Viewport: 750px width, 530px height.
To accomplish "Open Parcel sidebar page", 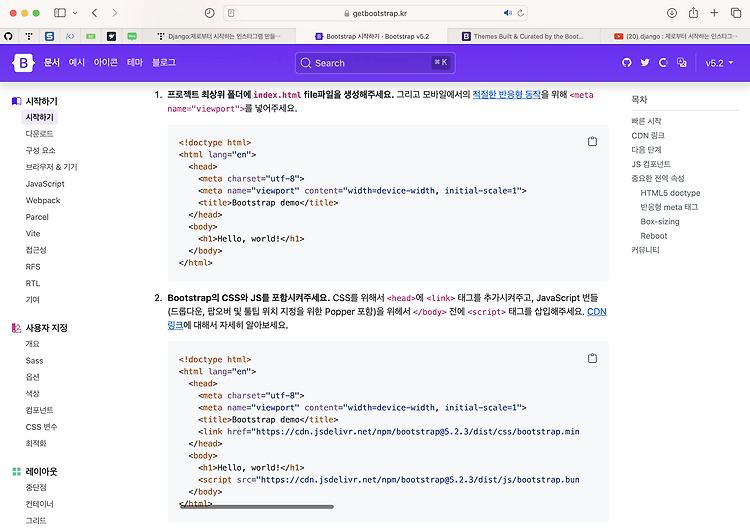I will pyautogui.click(x=37, y=217).
